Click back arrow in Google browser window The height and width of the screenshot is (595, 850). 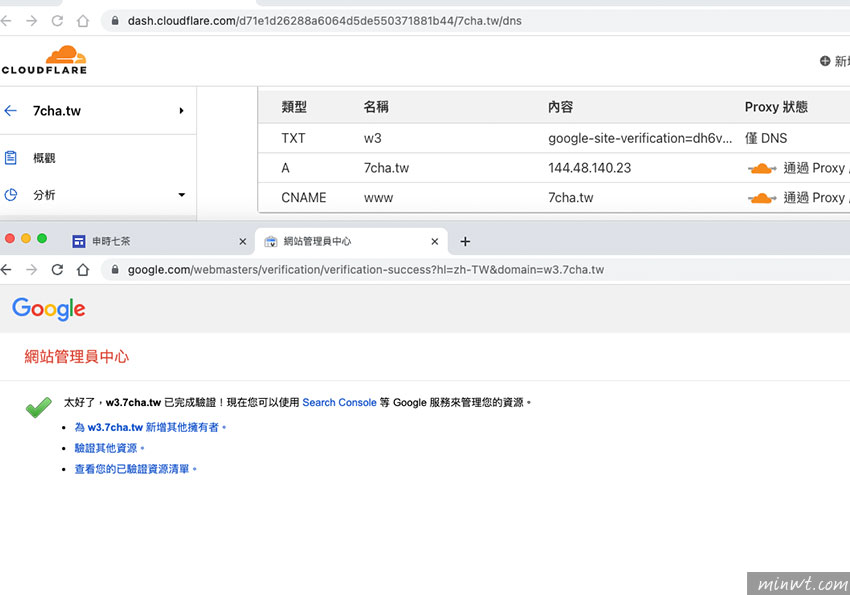6,270
